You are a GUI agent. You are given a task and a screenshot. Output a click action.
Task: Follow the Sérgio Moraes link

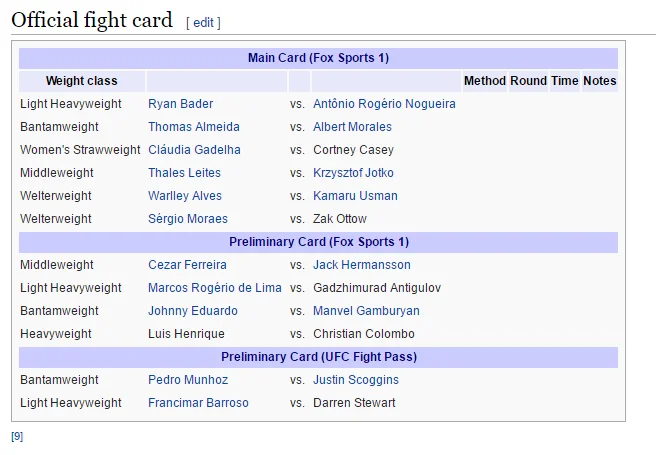[188, 219]
